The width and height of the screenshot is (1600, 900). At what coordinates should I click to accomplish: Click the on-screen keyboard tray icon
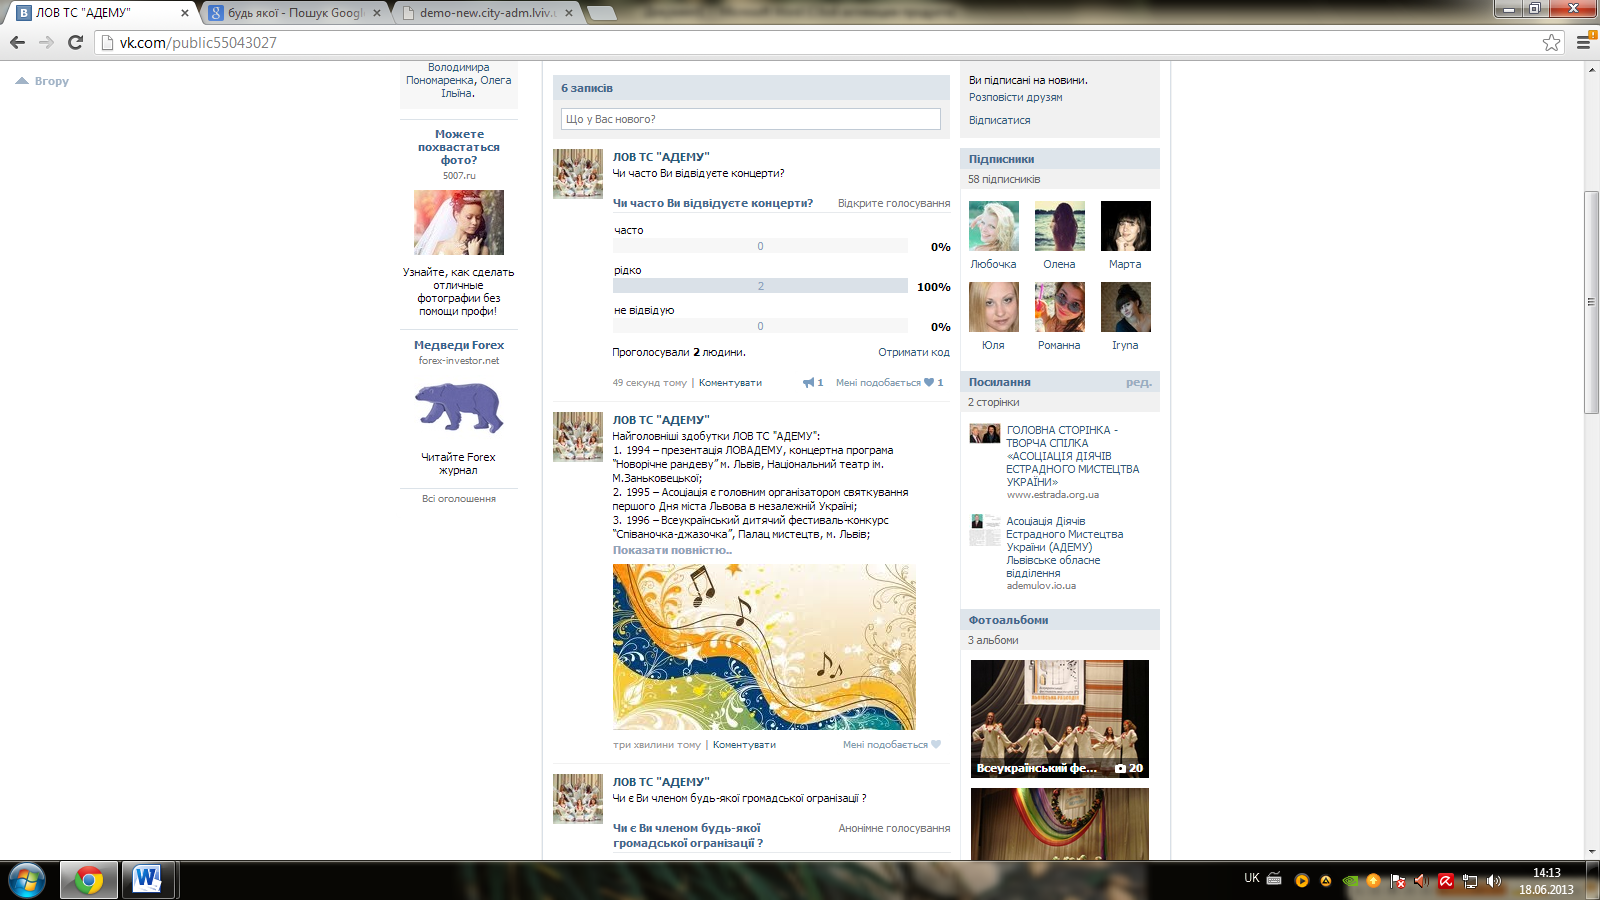(1274, 879)
